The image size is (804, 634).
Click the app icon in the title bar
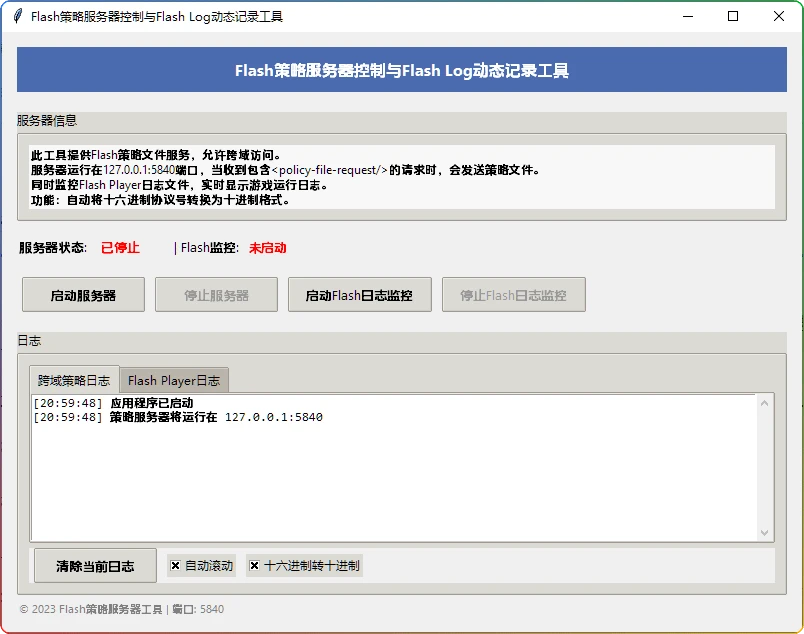[x=18, y=16]
